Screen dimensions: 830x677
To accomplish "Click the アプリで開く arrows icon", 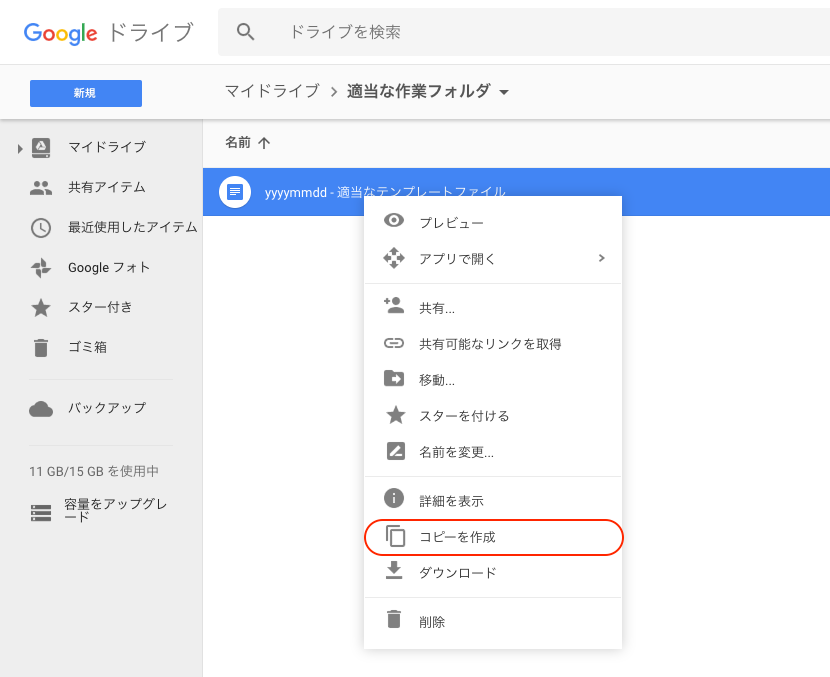I will [394, 258].
